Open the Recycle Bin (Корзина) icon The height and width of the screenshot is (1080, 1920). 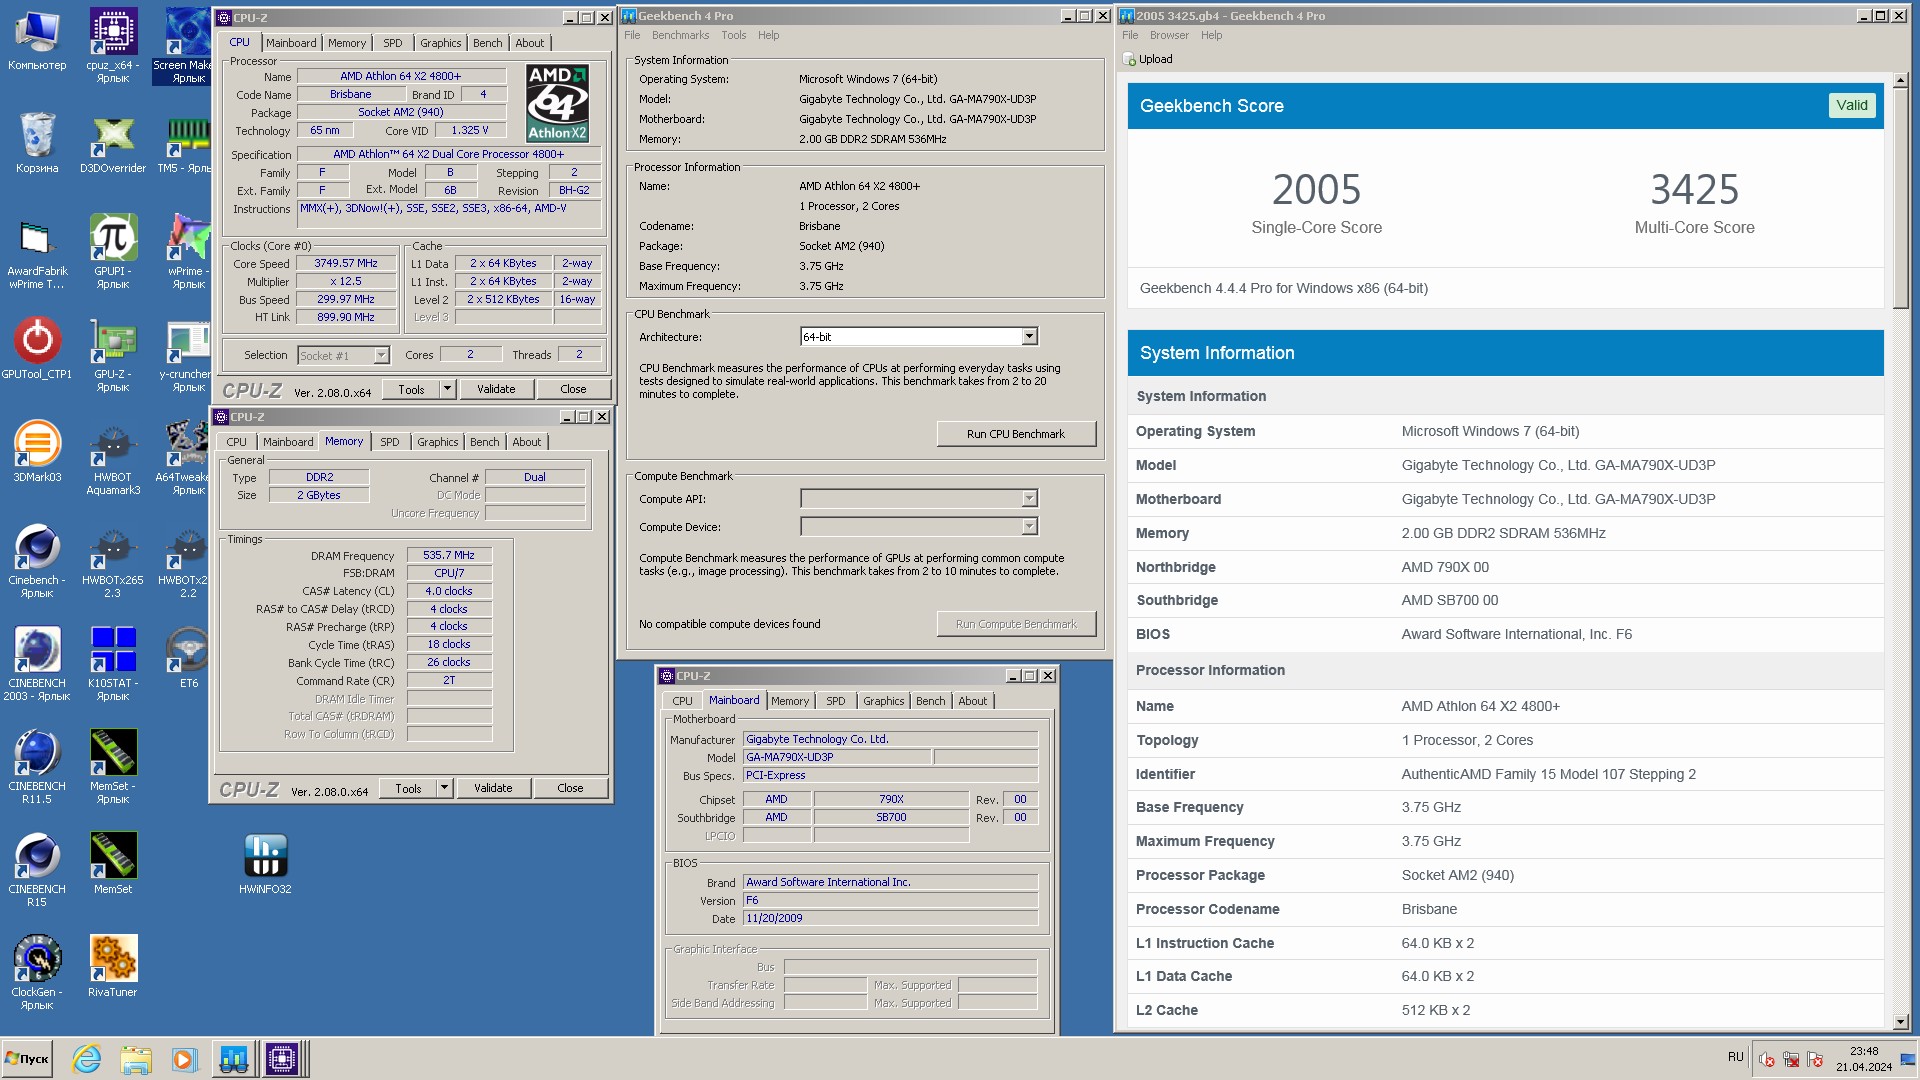point(37,145)
